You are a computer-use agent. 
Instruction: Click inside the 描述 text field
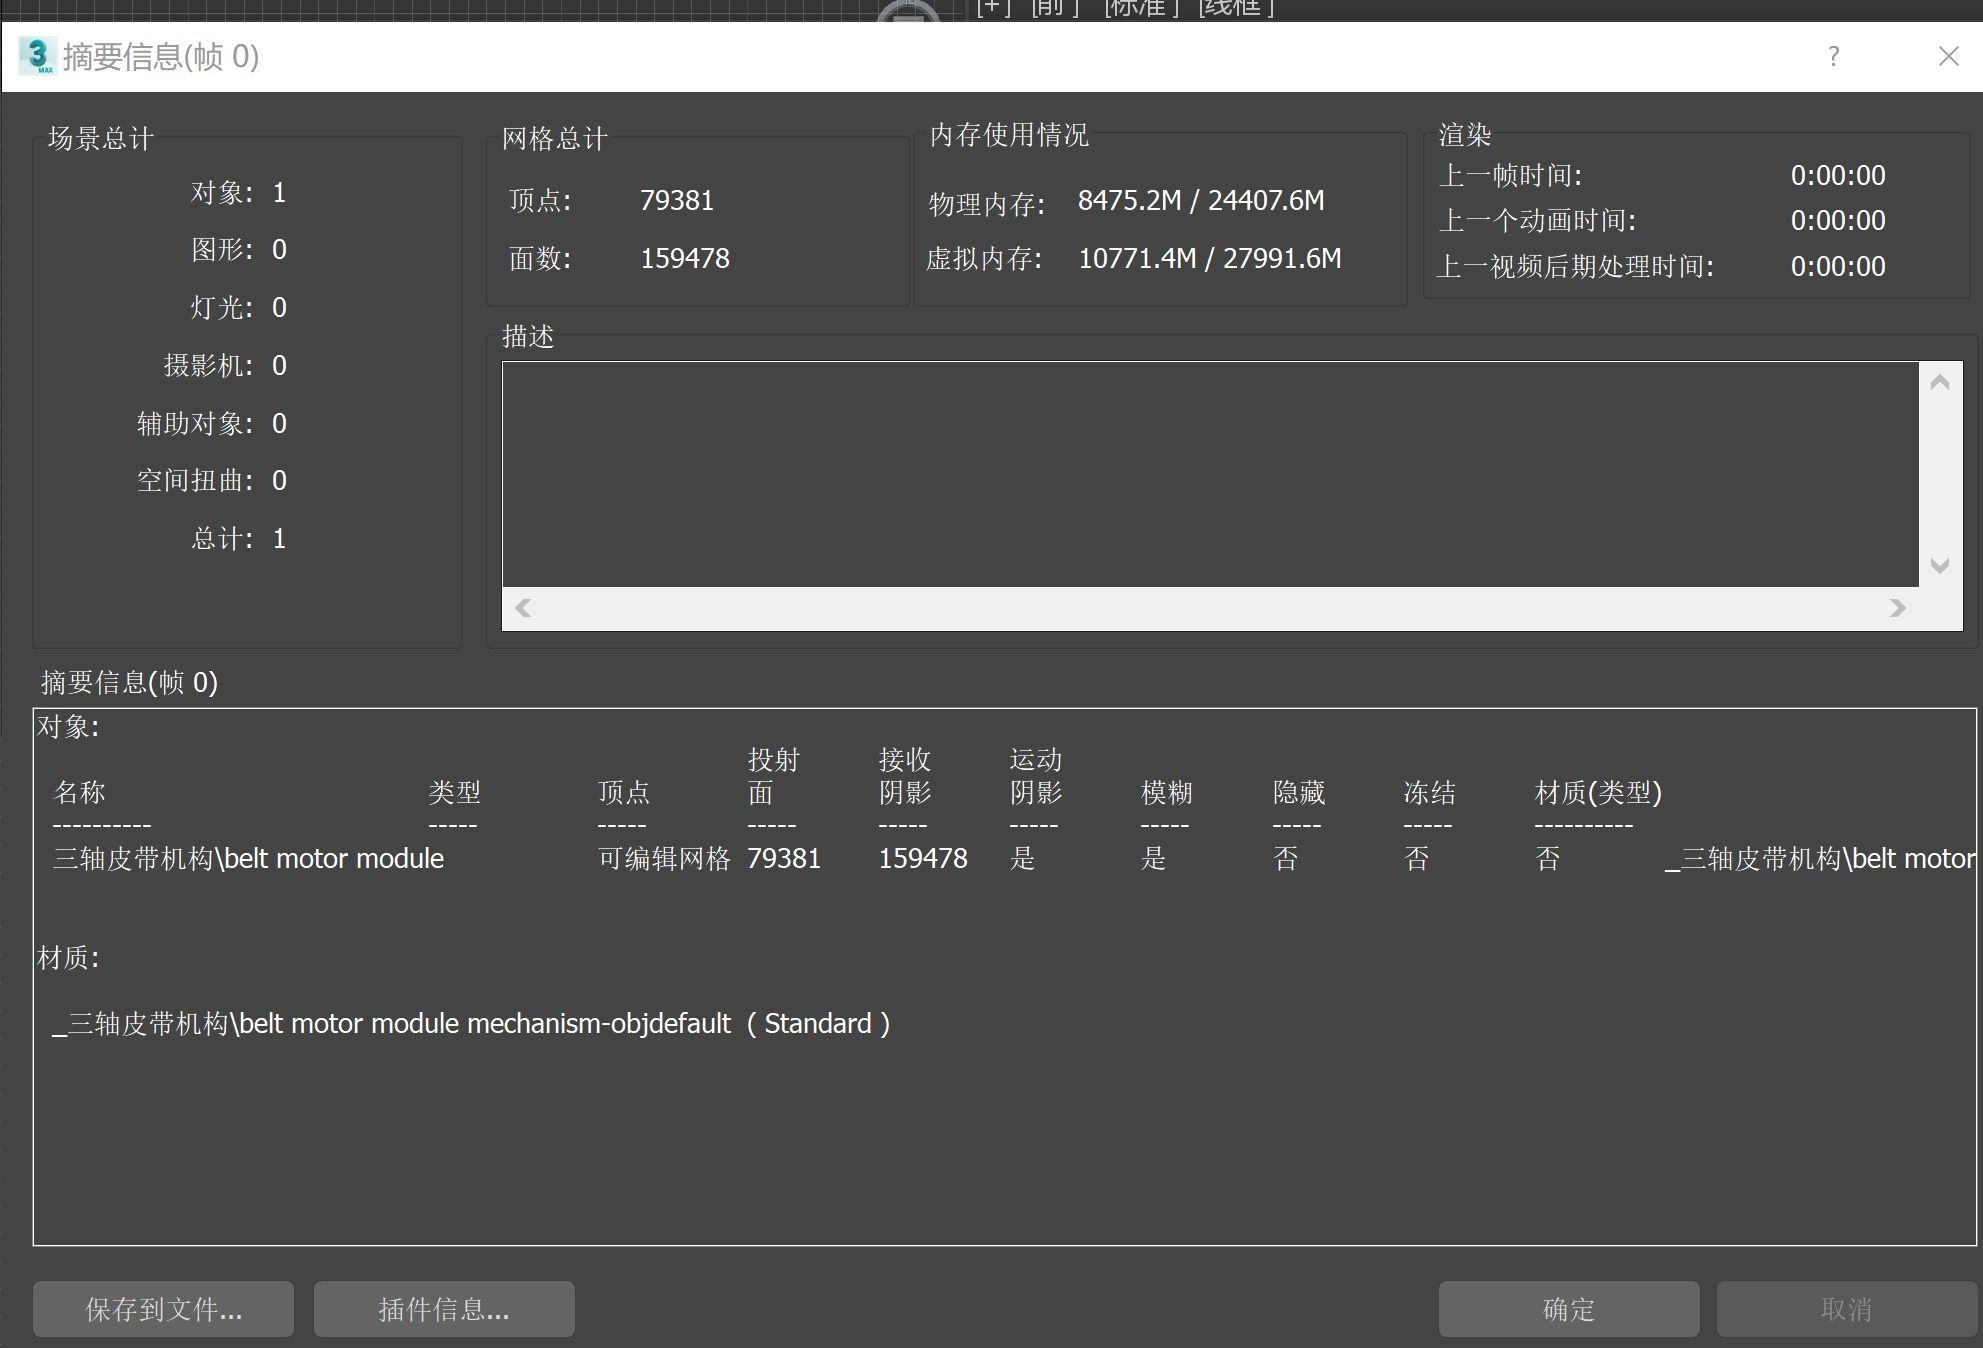pyautogui.click(x=1210, y=474)
